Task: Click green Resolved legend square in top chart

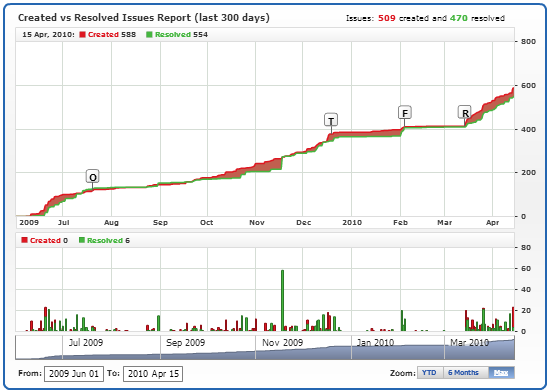Action: tap(149, 35)
